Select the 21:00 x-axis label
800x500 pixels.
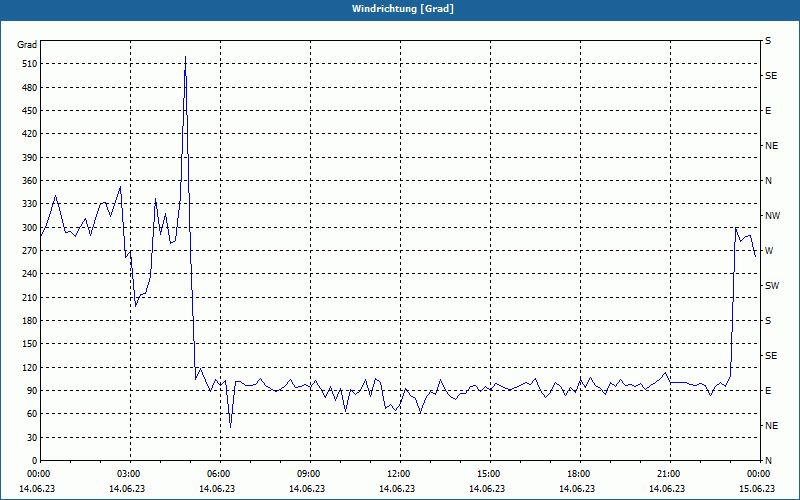point(668,474)
